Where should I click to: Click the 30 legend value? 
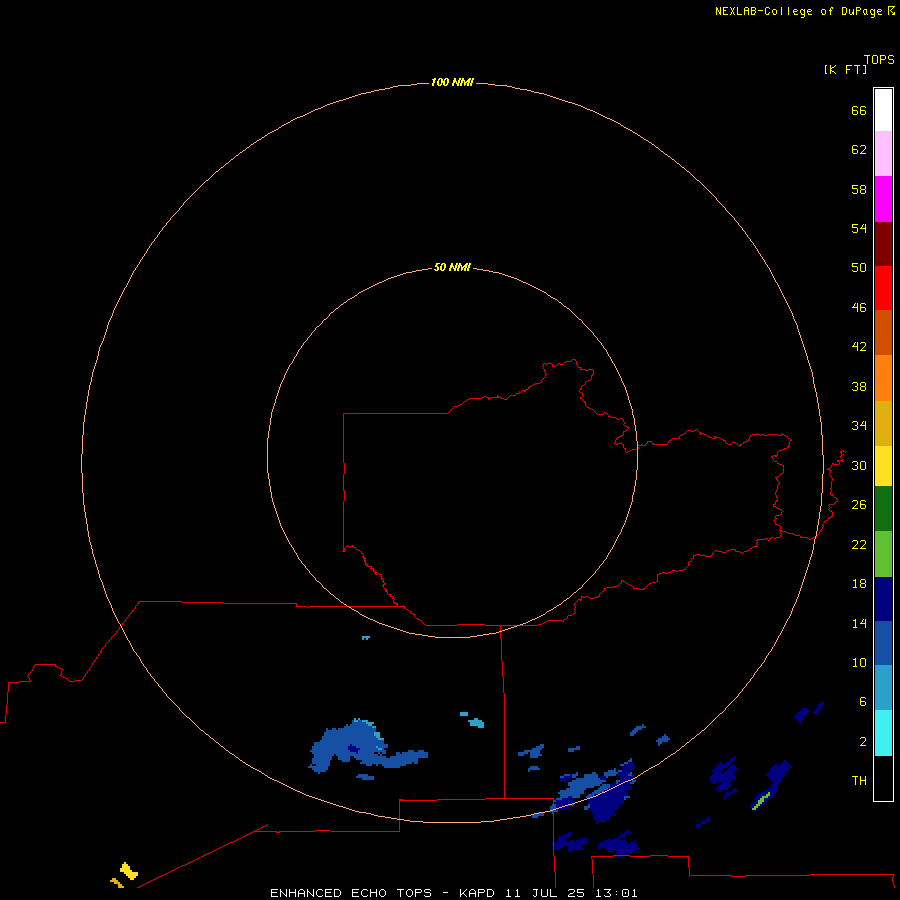point(859,465)
